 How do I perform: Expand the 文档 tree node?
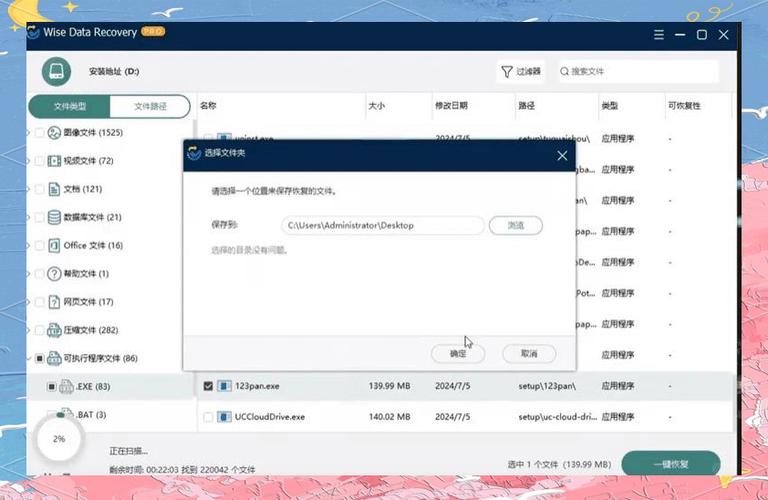point(28,189)
